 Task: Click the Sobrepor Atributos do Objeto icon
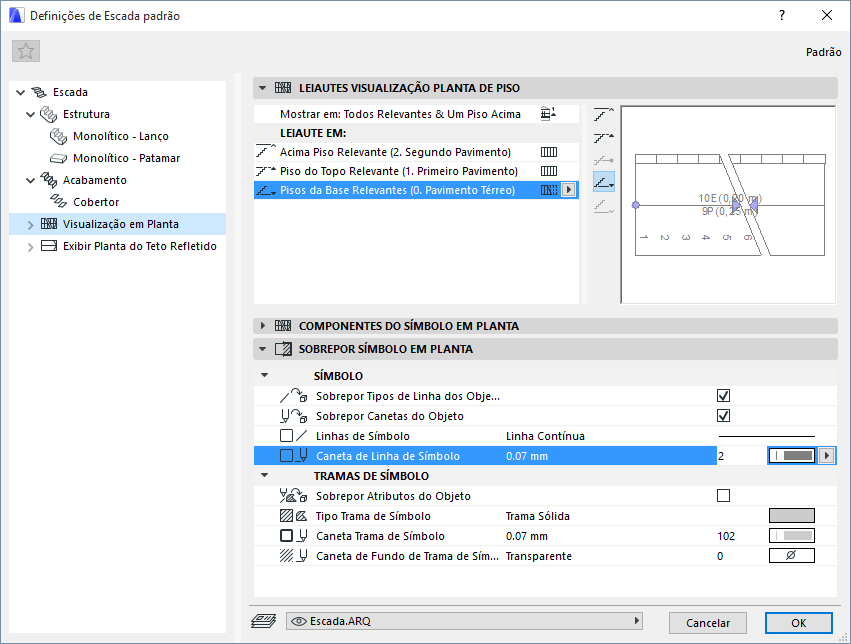[294, 496]
